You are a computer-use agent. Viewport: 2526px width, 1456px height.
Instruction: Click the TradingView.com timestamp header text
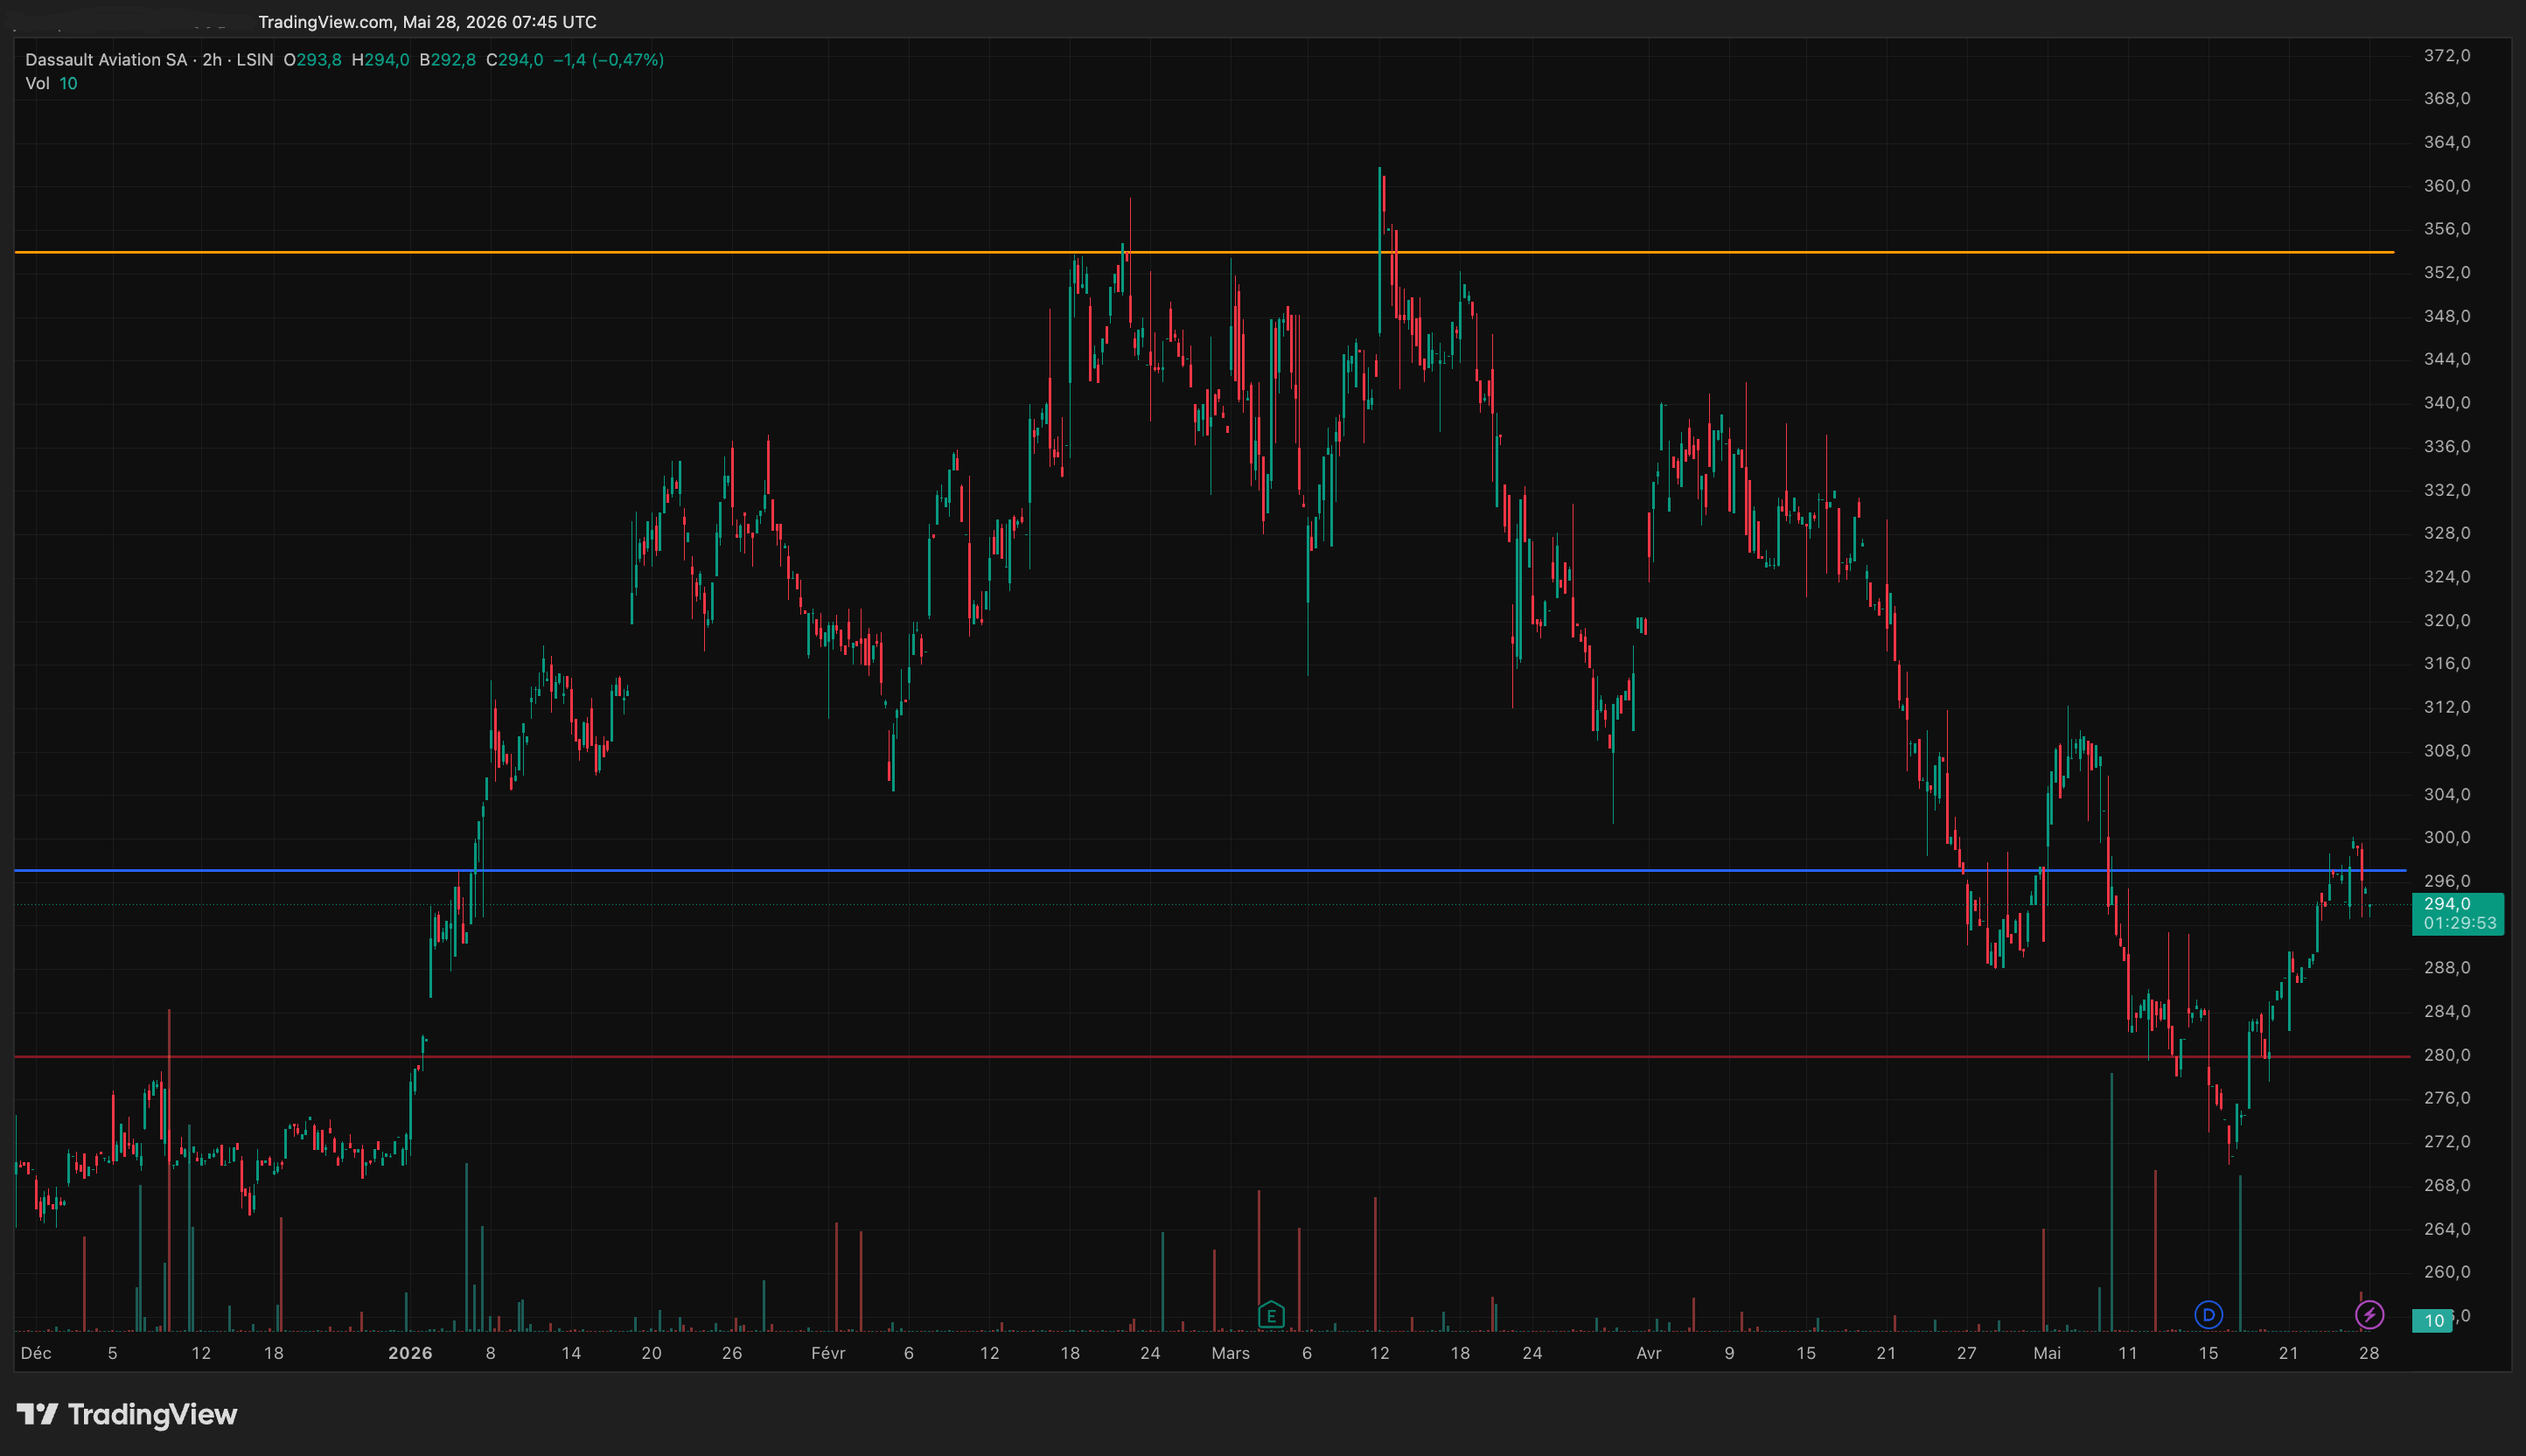click(427, 22)
